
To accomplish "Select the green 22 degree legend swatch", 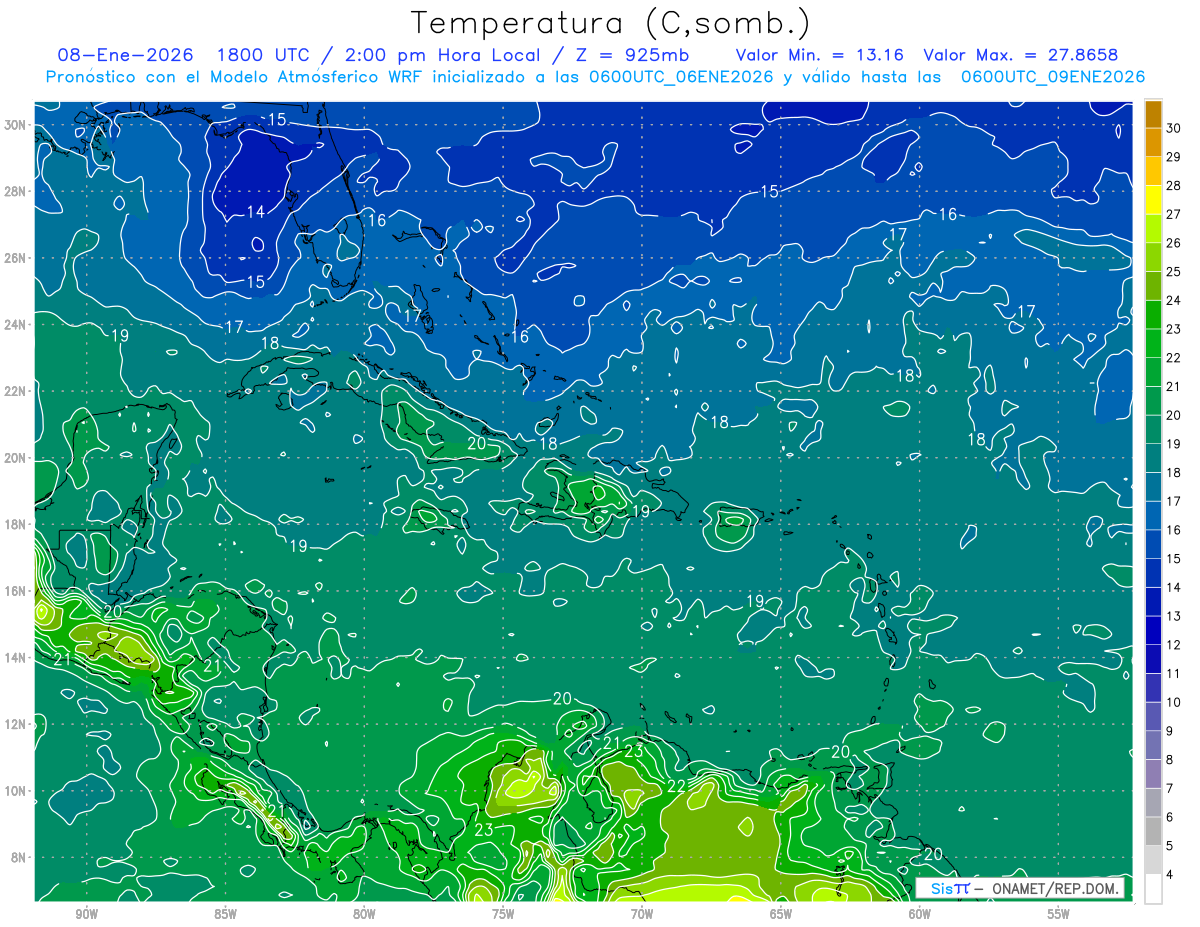I will pyautogui.click(x=1153, y=343).
